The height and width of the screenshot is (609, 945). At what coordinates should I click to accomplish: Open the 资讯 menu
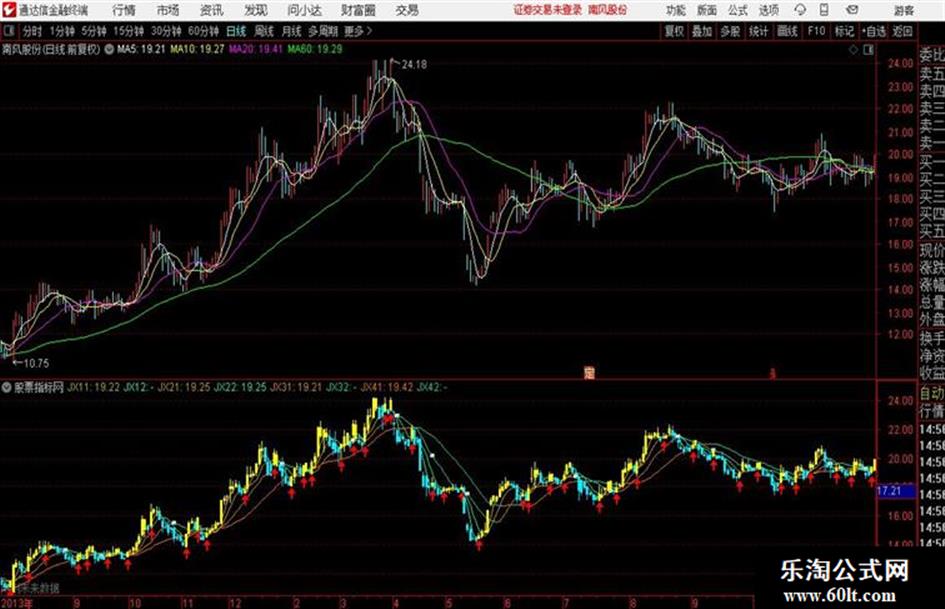coord(211,10)
